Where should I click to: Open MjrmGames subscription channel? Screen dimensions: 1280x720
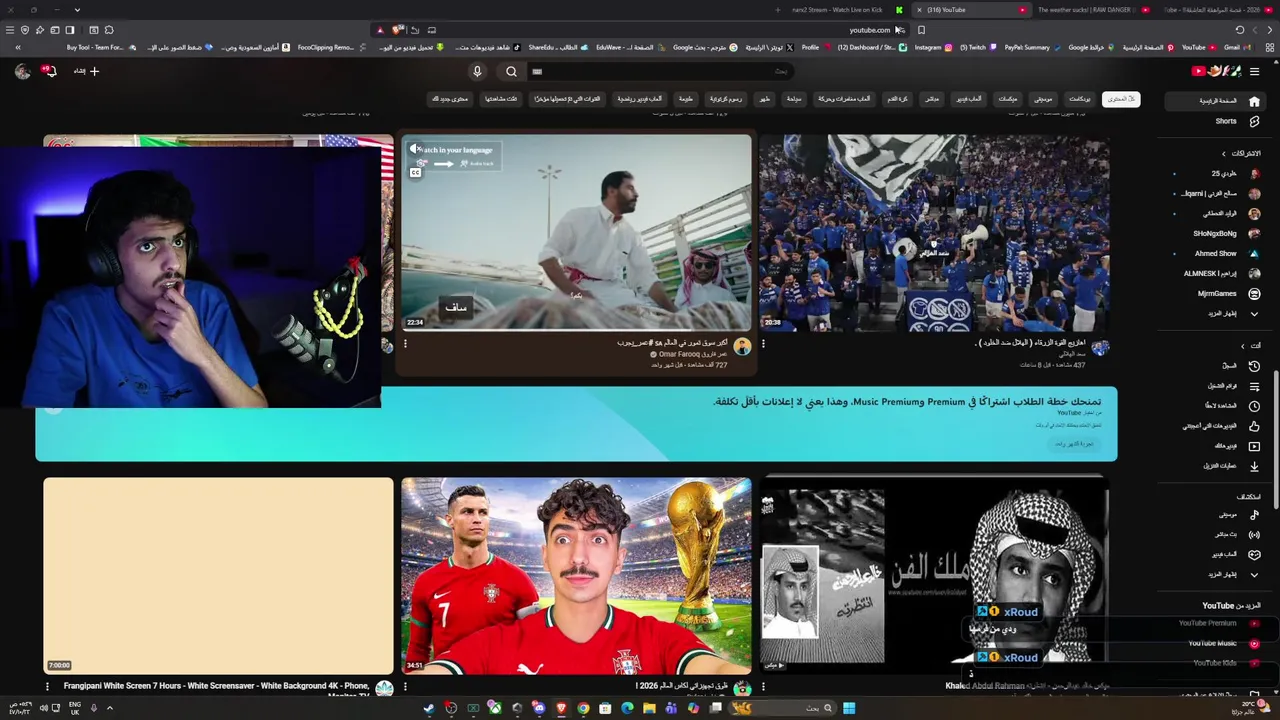(1215, 294)
